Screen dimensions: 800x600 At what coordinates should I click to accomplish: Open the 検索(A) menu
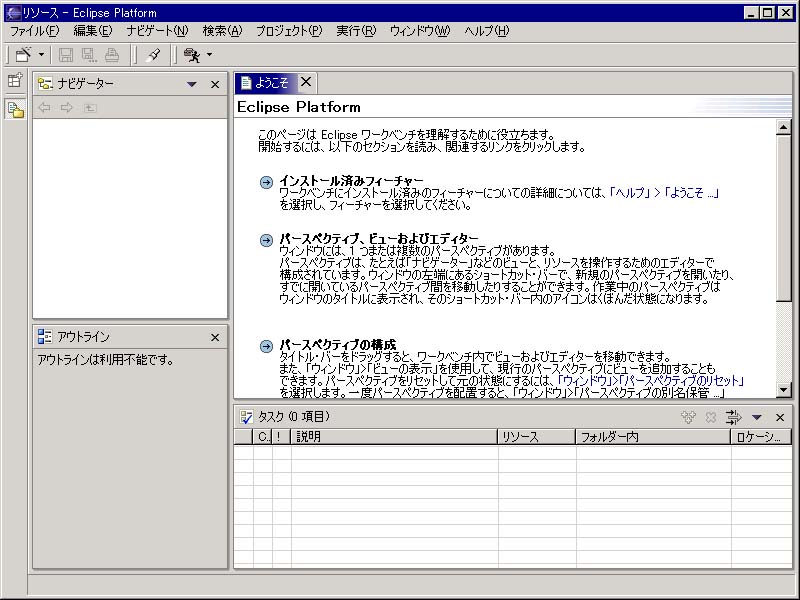pos(222,31)
